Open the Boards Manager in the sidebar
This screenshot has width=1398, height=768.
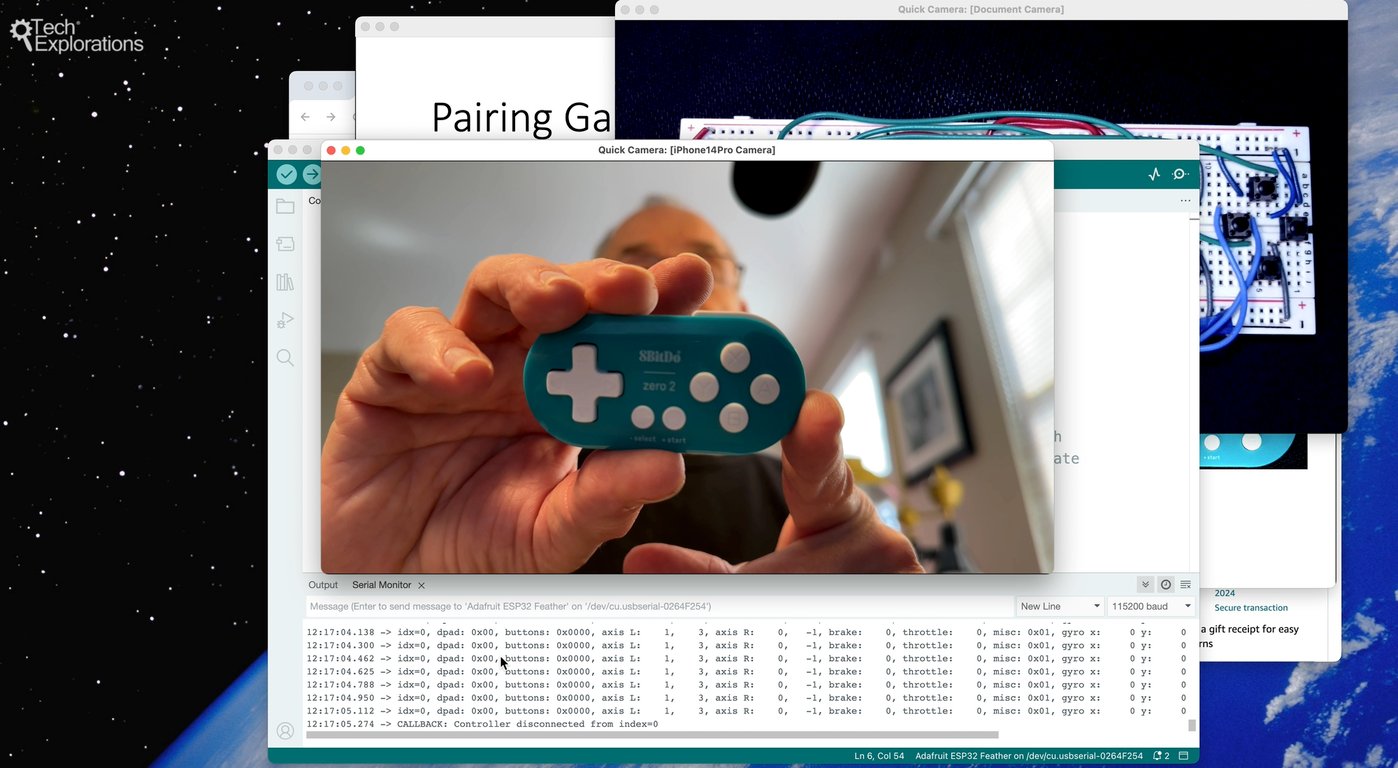click(285, 244)
